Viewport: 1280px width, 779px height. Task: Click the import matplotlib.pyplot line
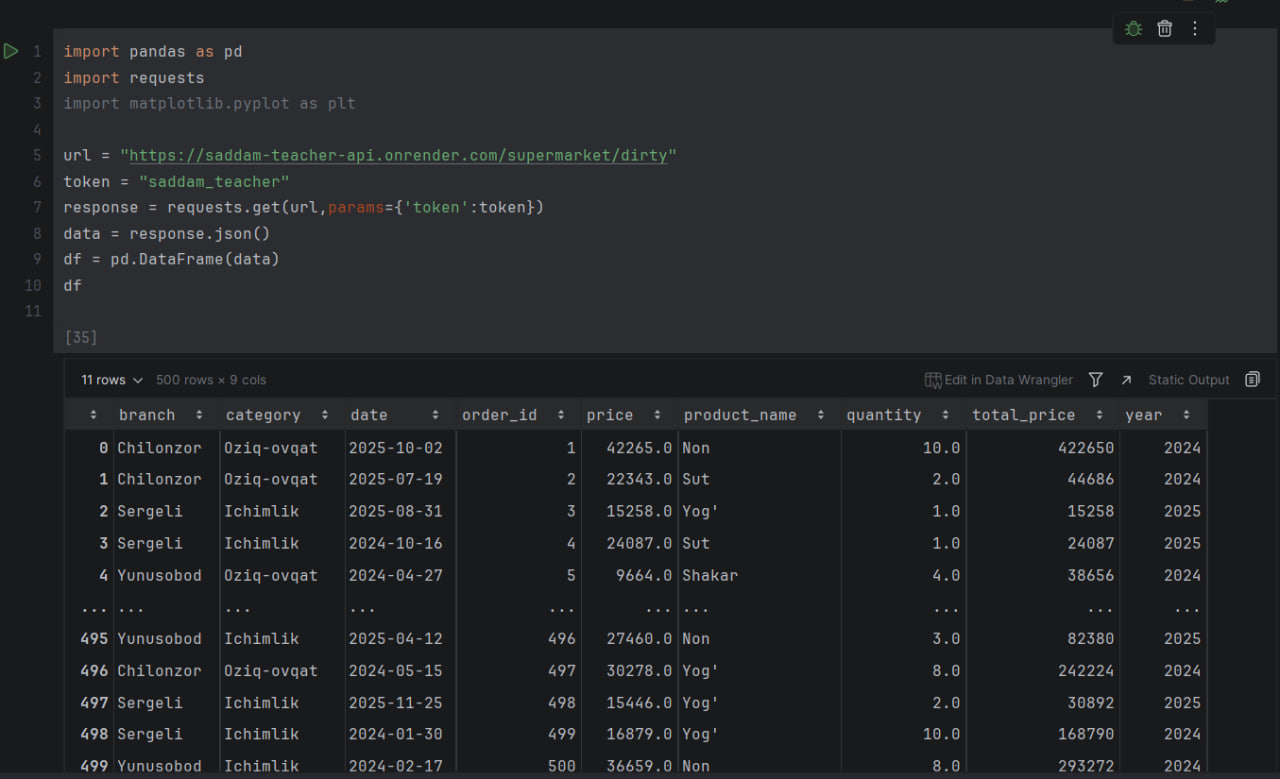(x=209, y=103)
